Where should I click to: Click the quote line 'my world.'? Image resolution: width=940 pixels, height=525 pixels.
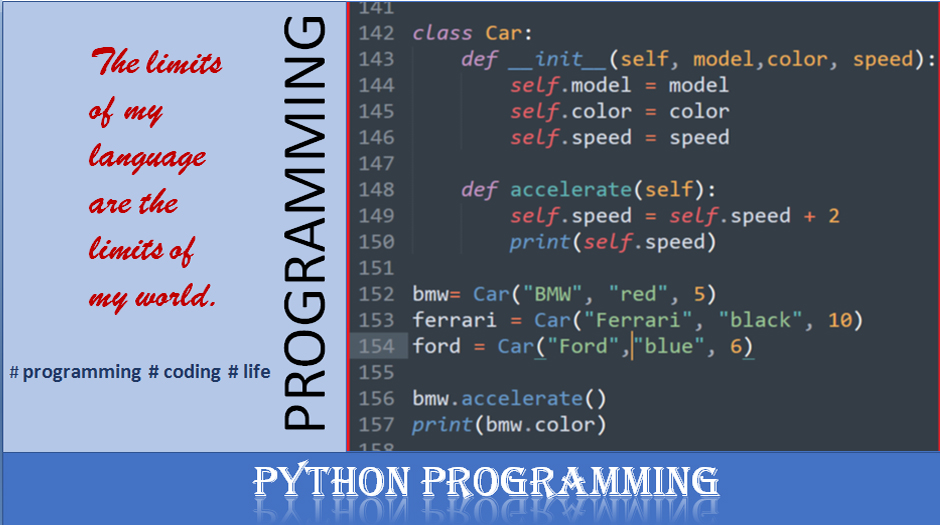152,298
